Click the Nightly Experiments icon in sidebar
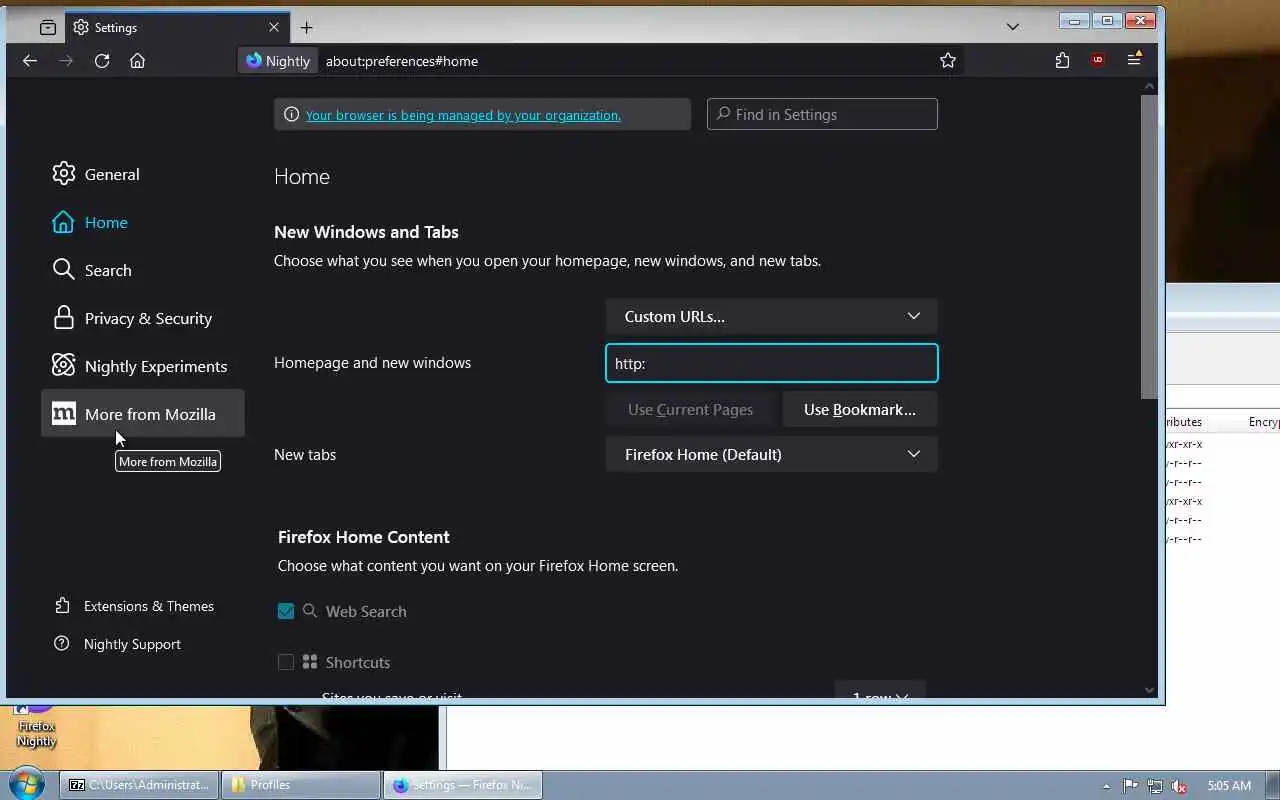Image resolution: width=1280 pixels, height=800 pixels. point(63,365)
